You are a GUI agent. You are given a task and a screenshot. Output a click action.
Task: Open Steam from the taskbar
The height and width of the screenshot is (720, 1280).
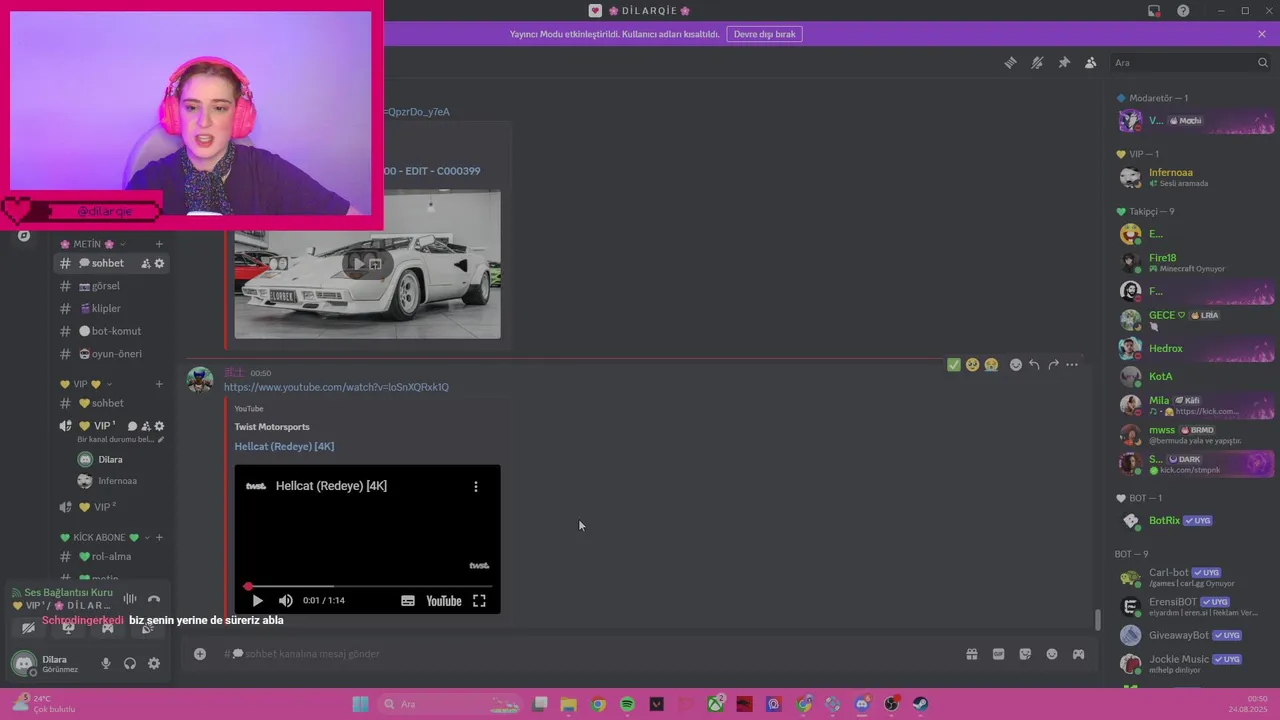pyautogui.click(x=920, y=704)
